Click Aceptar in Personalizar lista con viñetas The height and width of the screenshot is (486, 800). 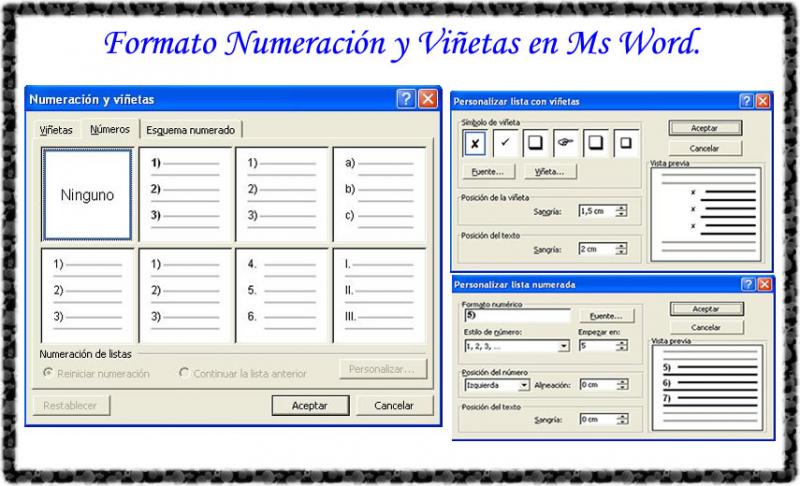pos(705,128)
